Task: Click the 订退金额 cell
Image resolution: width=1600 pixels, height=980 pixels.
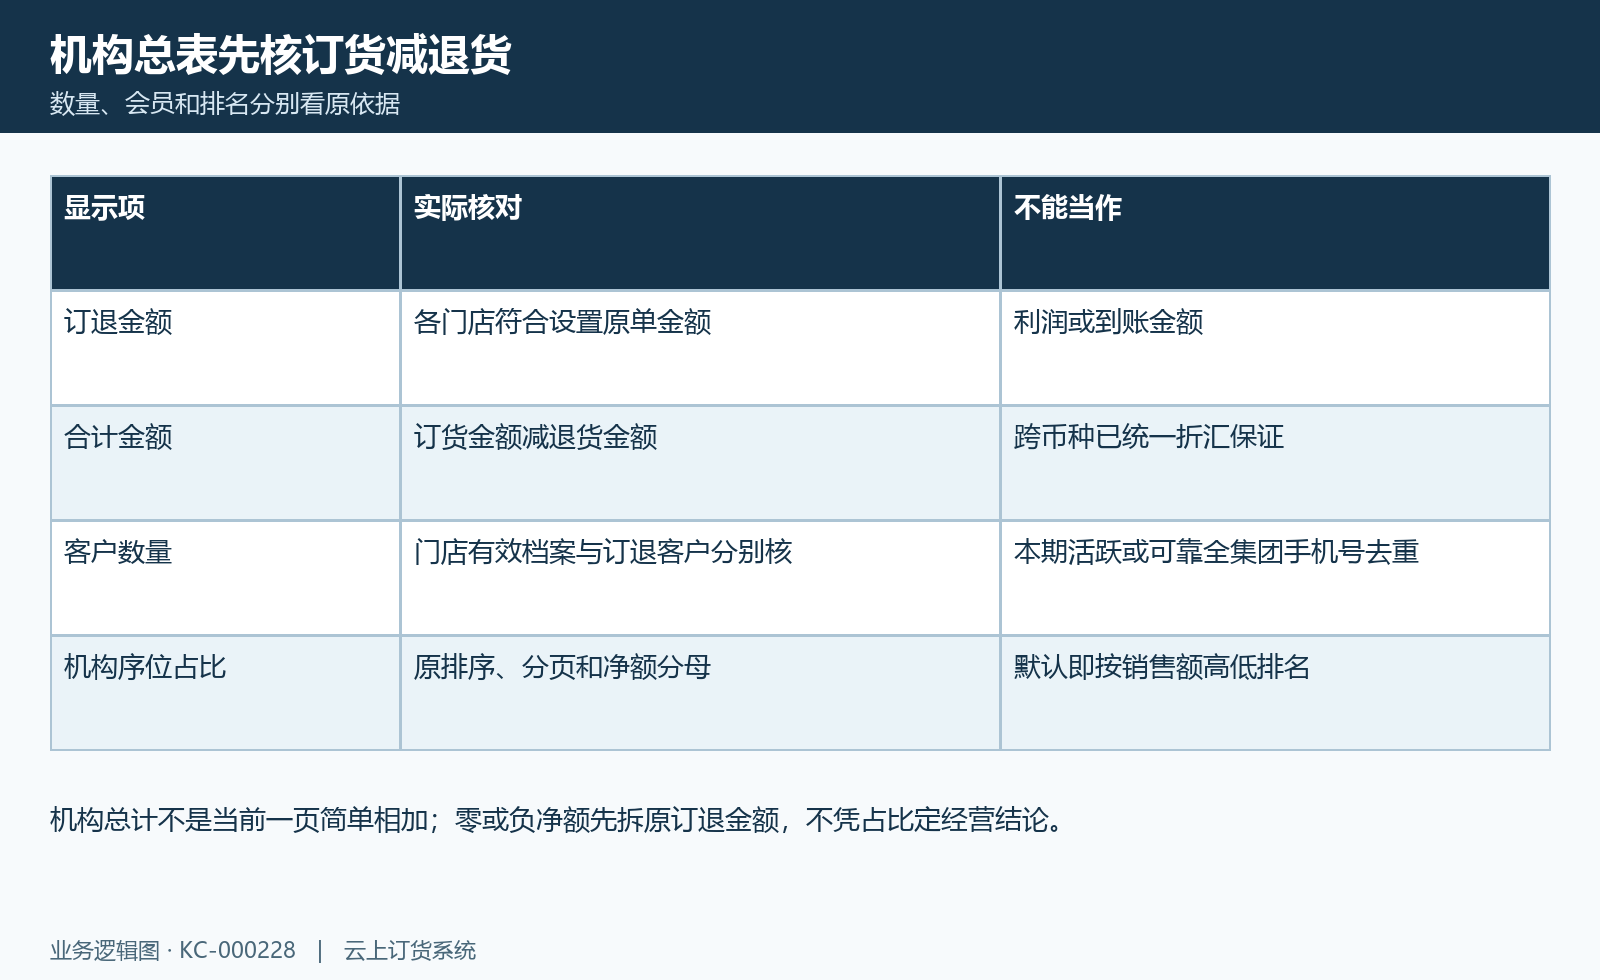Action: 225,348
